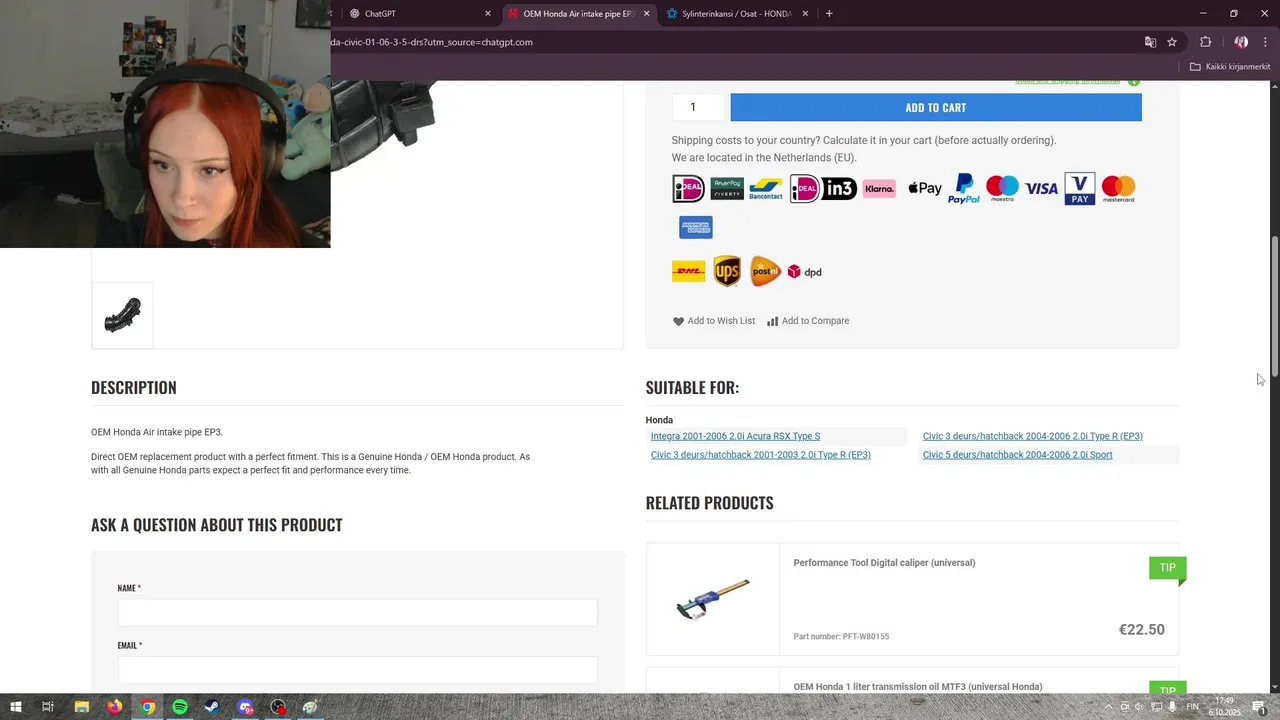The image size is (1280, 720).
Task: Open Steam from the taskbar
Action: pos(212,707)
